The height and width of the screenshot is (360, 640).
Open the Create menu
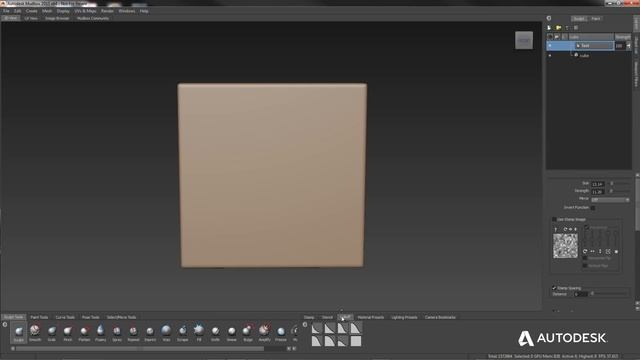coord(31,11)
